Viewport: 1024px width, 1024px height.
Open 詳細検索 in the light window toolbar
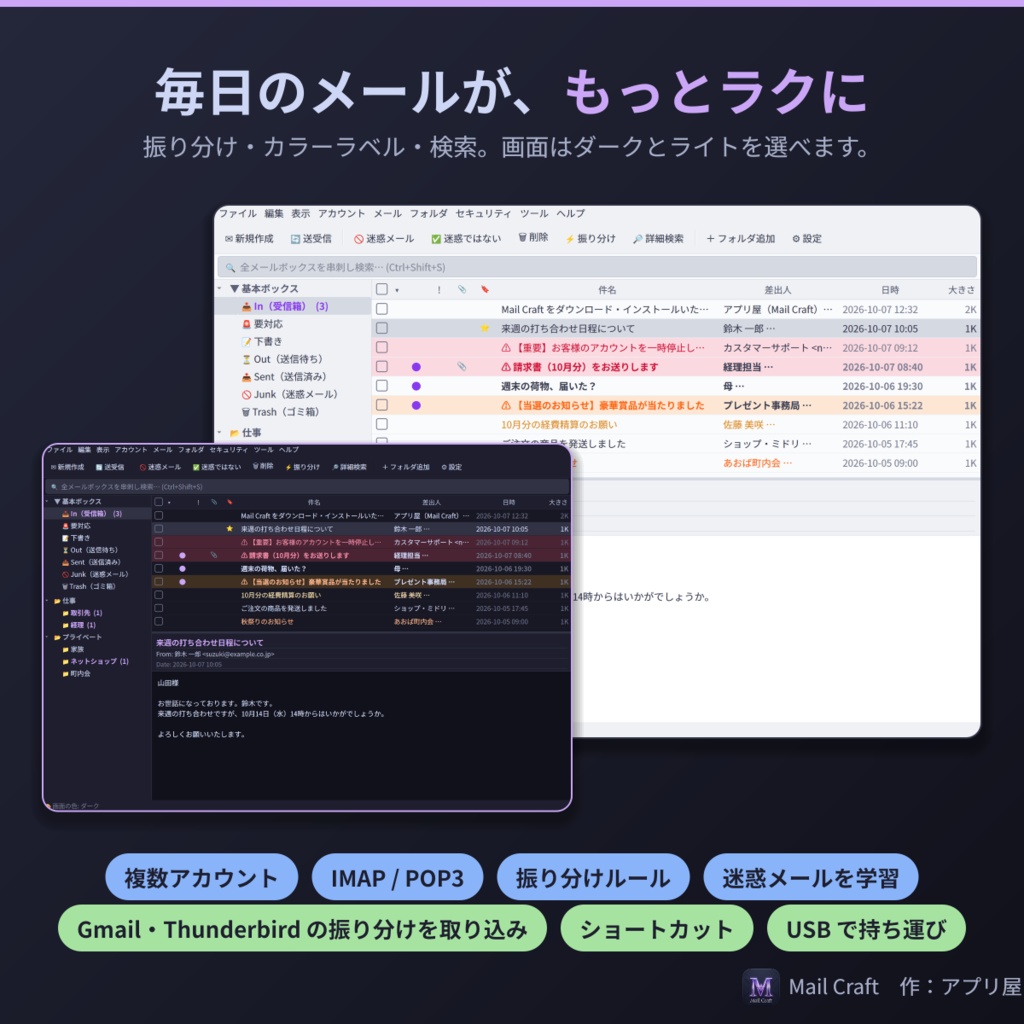pyautogui.click(x=658, y=238)
